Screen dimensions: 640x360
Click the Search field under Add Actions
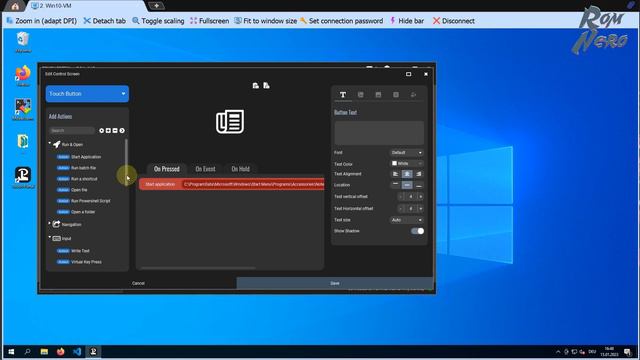72,131
